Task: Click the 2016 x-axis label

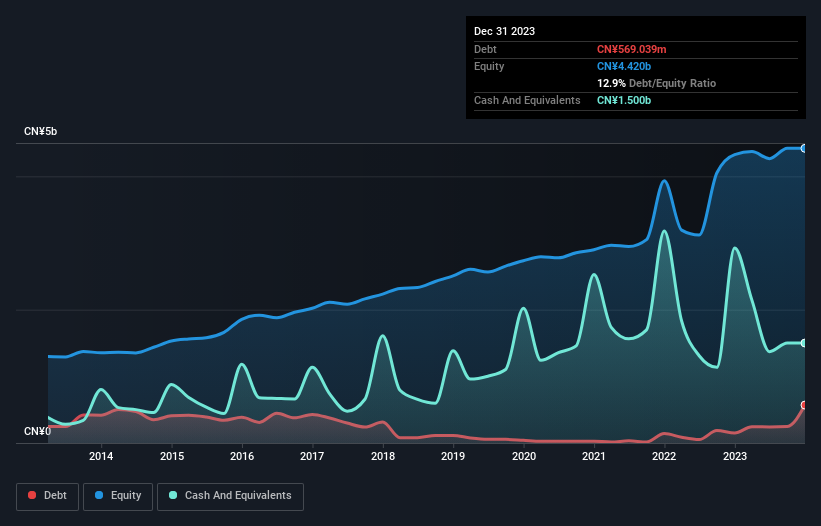Action: coord(242,456)
